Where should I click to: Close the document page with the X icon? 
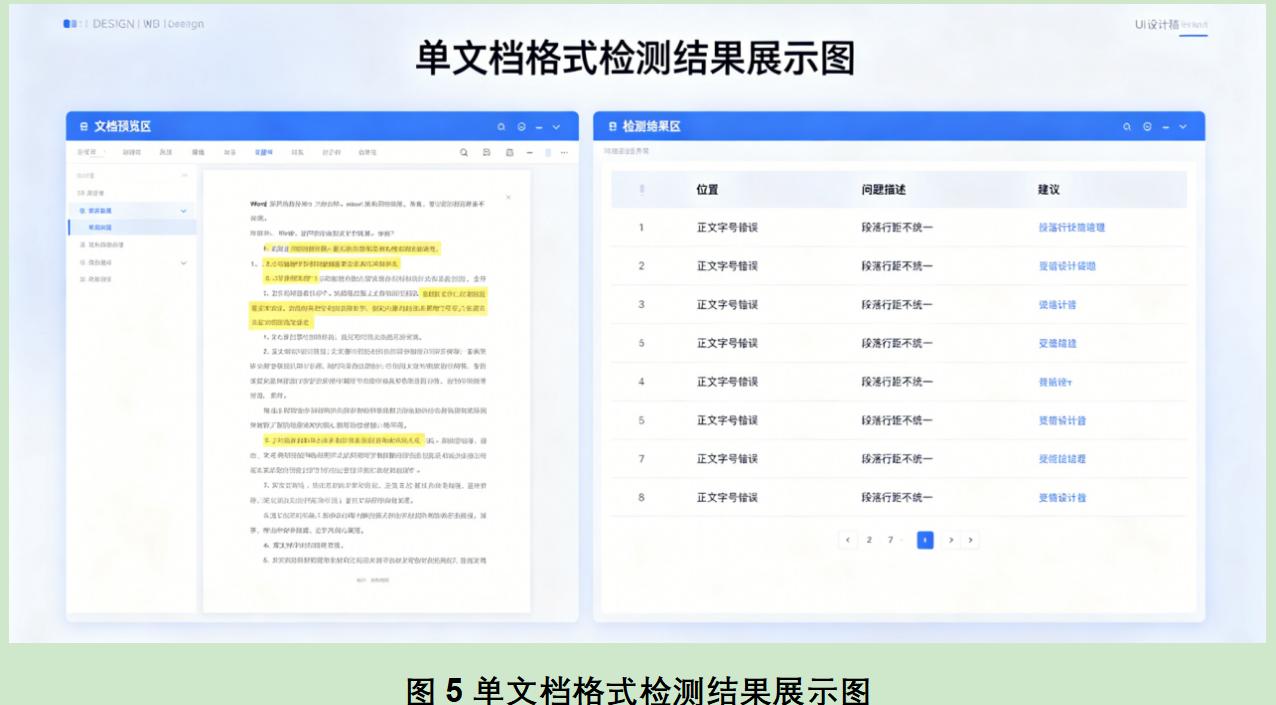(x=508, y=197)
